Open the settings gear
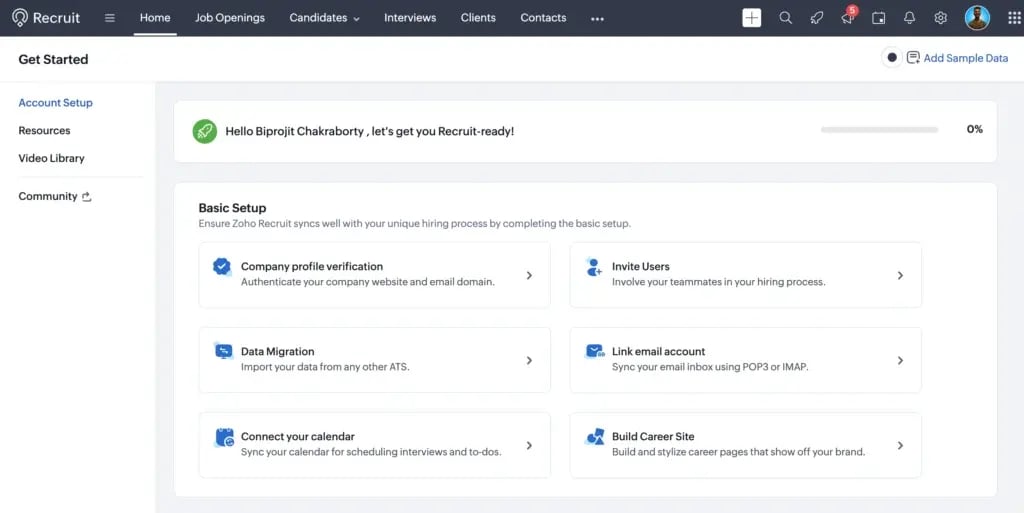Viewport: 1024px width, 513px height. point(940,18)
